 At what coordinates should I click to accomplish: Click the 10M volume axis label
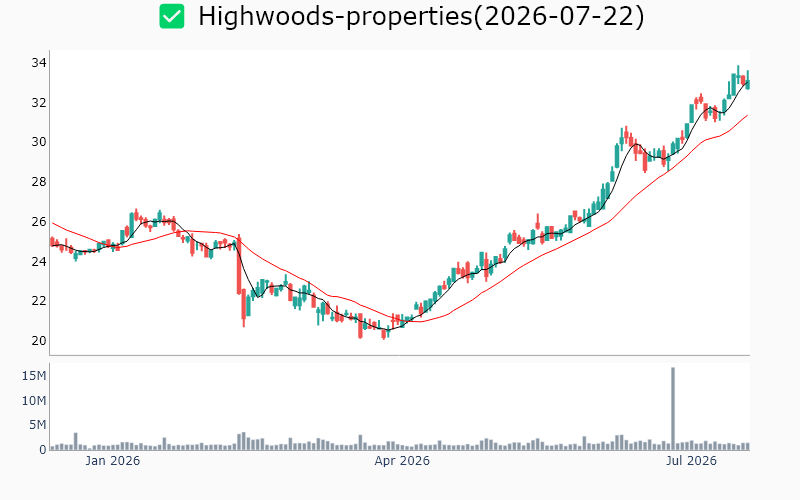(x=34, y=401)
